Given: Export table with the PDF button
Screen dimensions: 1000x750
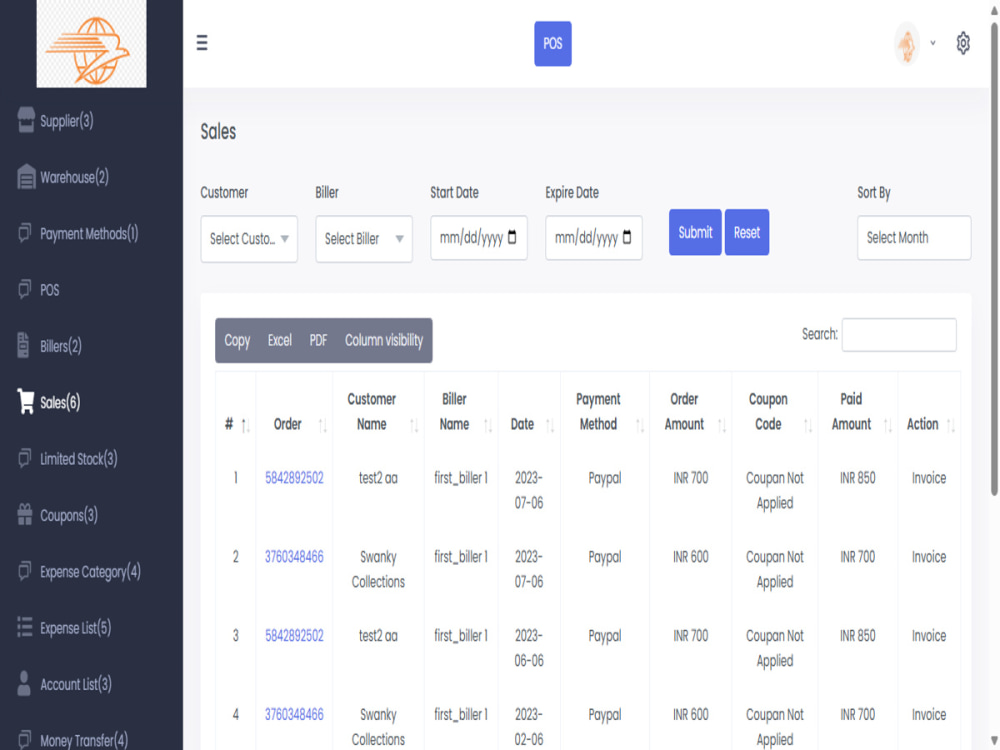Looking at the screenshot, I should point(318,340).
